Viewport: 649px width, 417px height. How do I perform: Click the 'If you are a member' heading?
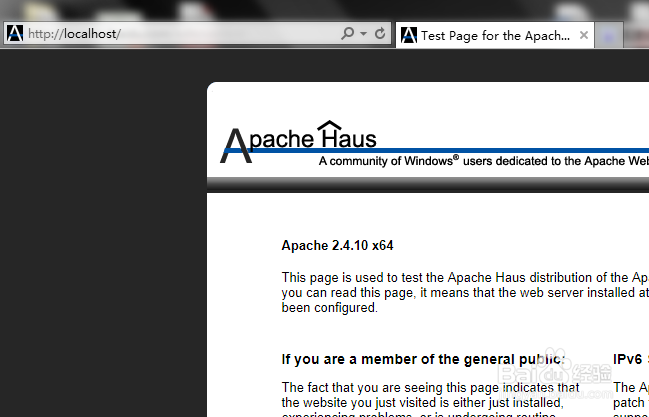423,359
